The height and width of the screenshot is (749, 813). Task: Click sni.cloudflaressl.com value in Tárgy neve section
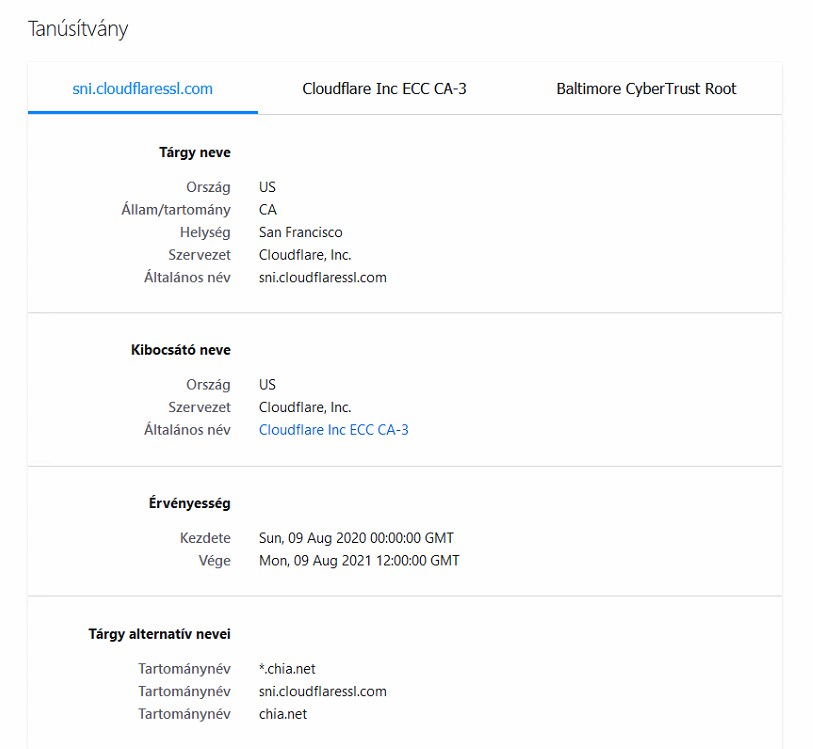click(x=323, y=277)
